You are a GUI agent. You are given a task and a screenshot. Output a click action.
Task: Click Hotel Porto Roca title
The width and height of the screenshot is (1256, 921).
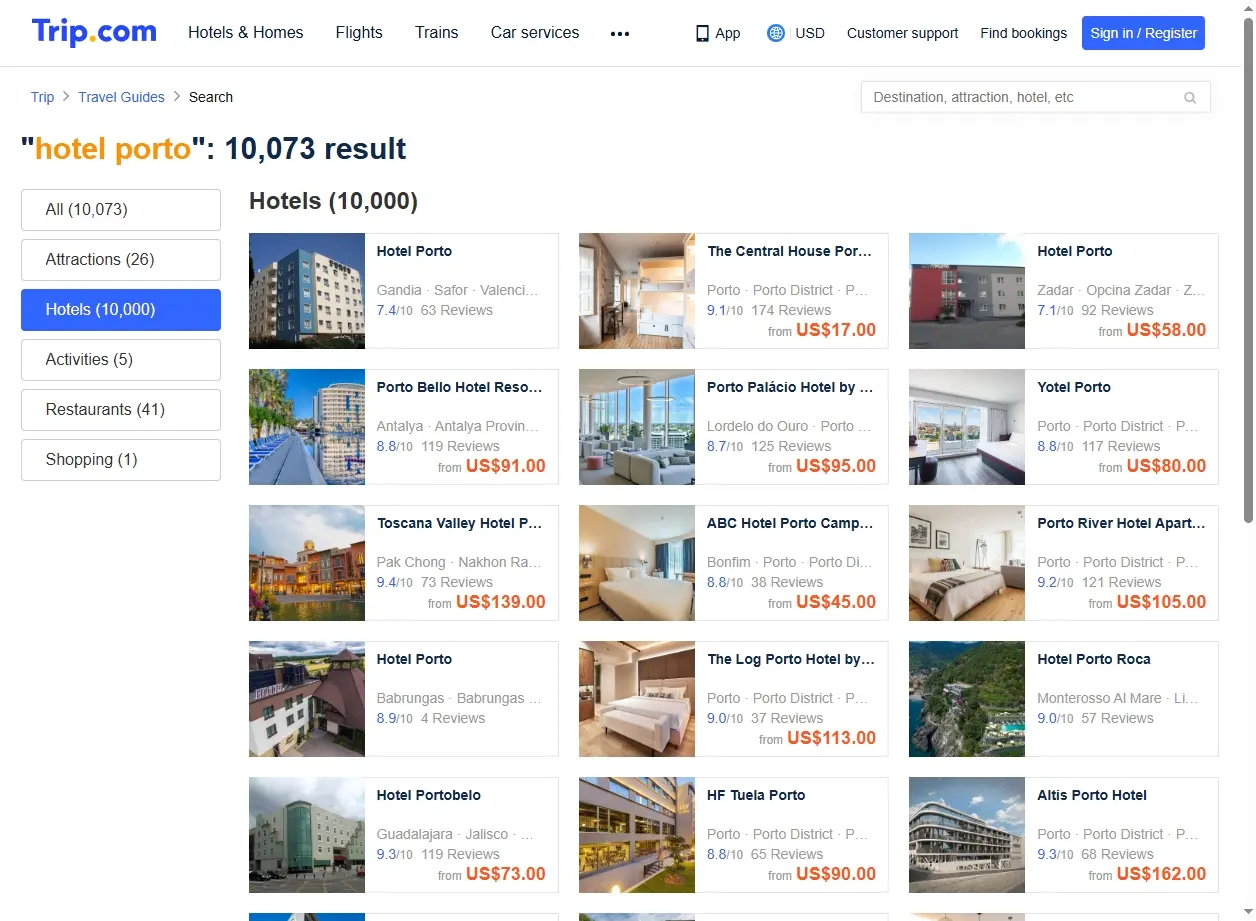pyautogui.click(x=1094, y=659)
